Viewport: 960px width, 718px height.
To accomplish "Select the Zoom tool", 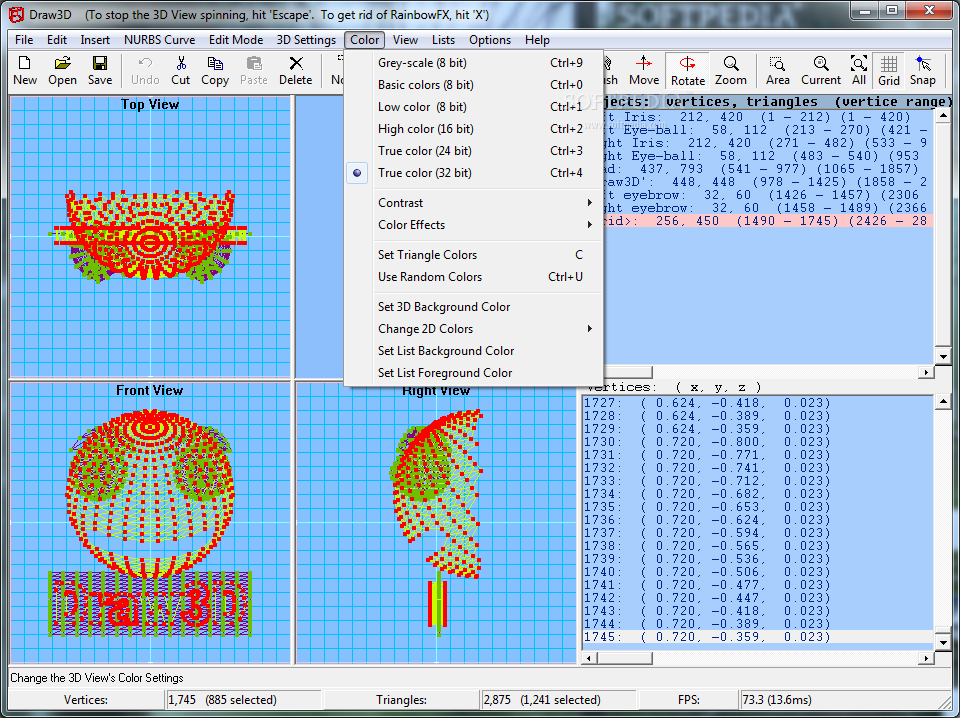I will (x=730, y=70).
